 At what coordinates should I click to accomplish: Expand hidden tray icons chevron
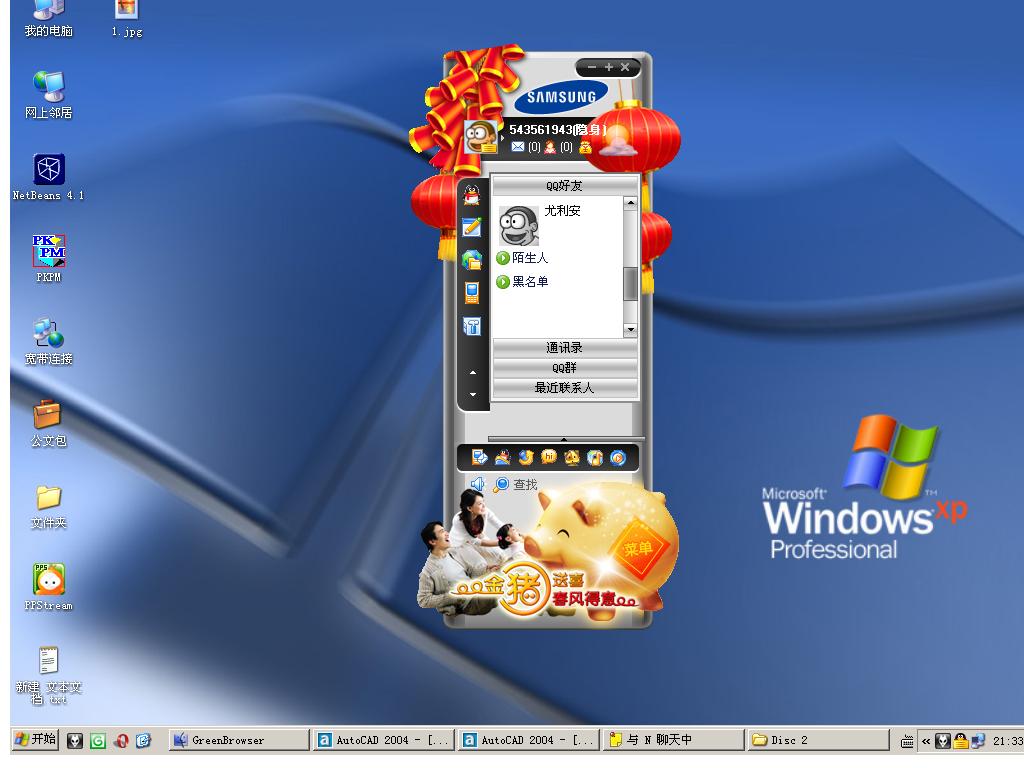click(926, 741)
